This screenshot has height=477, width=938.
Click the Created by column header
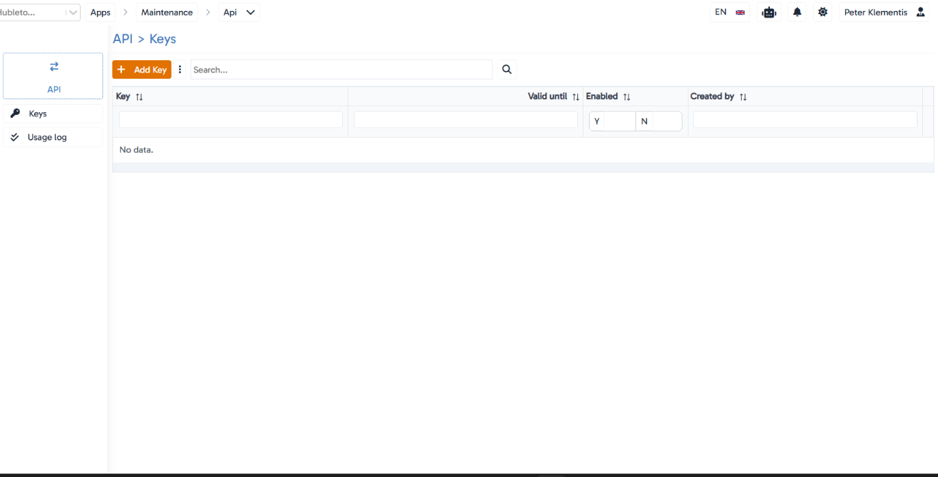coord(805,96)
